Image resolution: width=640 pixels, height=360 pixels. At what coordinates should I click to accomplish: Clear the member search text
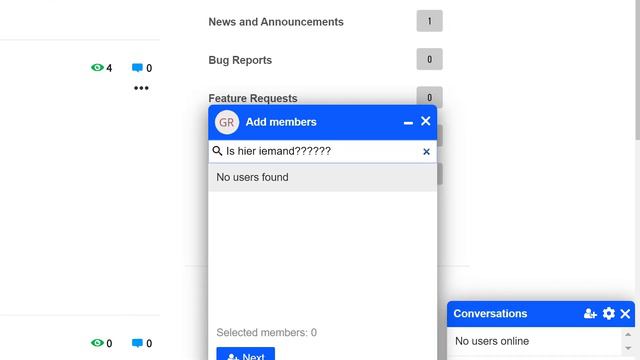pos(427,152)
